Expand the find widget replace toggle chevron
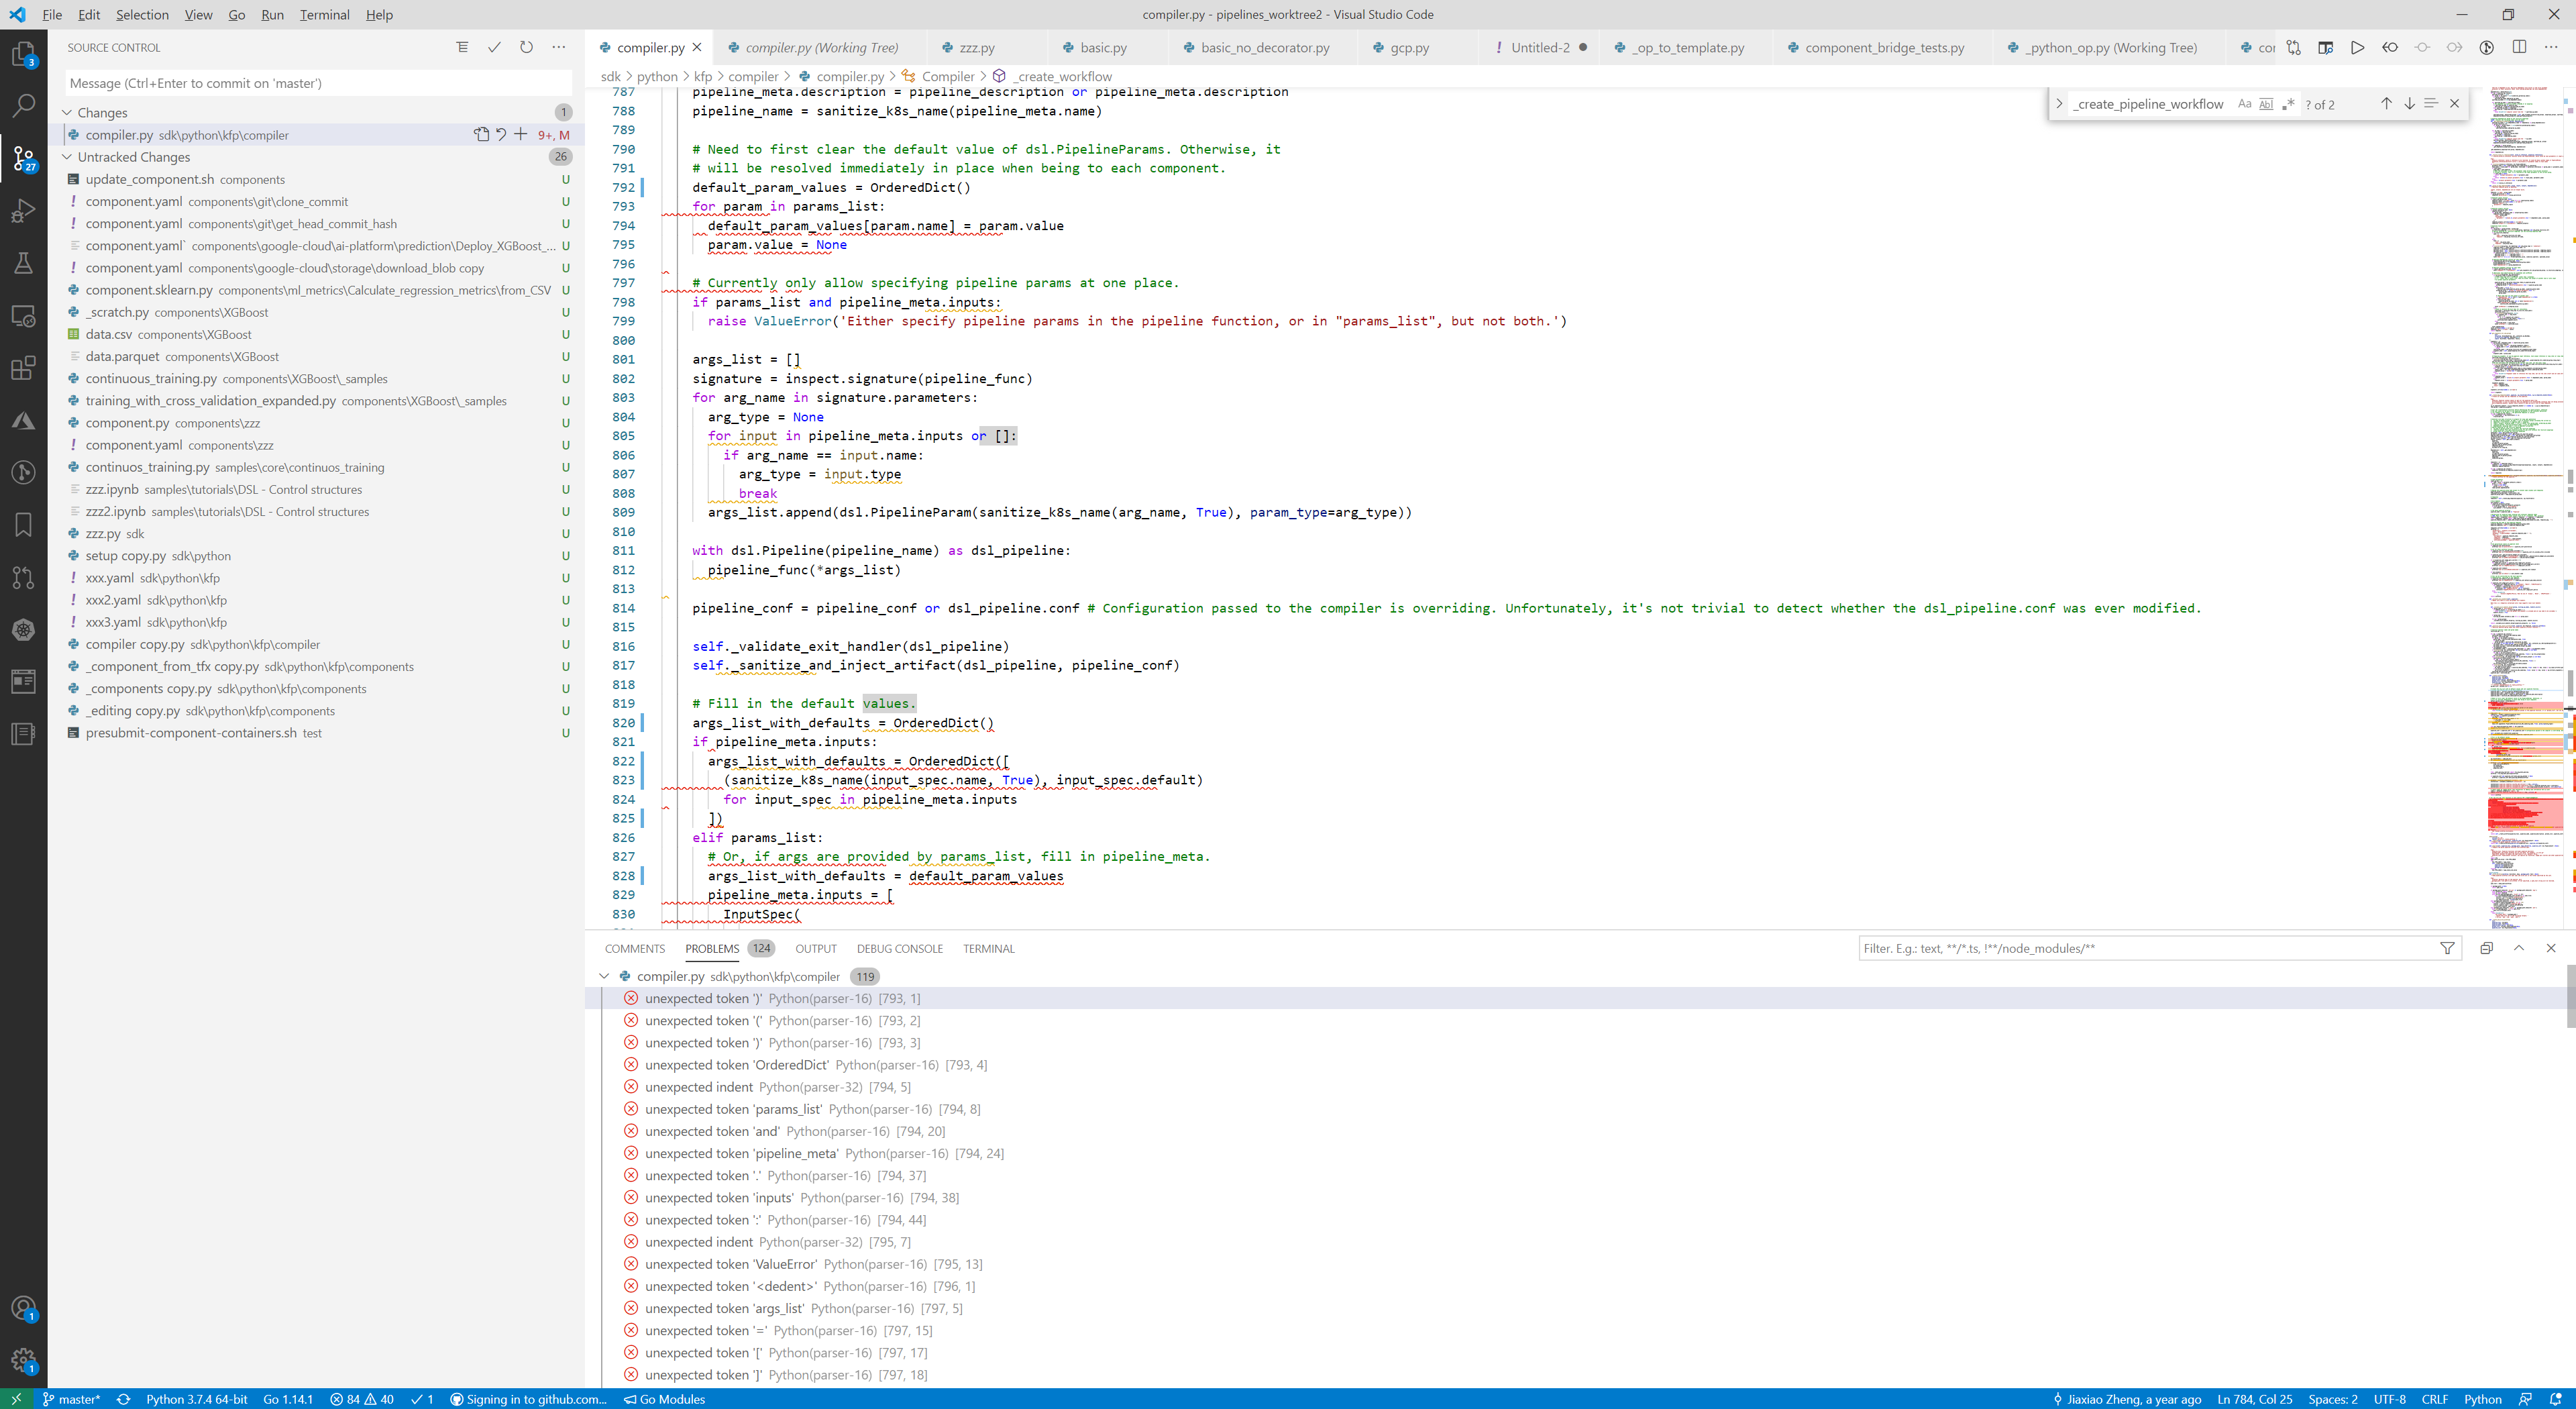 2060,103
